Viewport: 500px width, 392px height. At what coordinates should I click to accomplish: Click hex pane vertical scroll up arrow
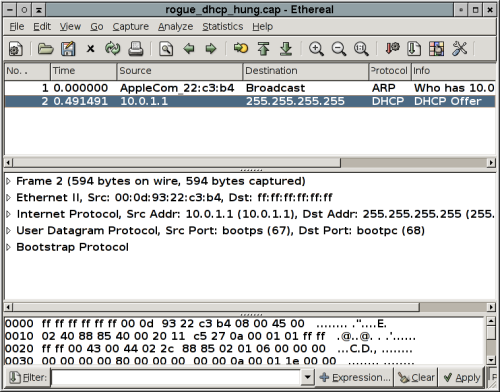coord(491,321)
